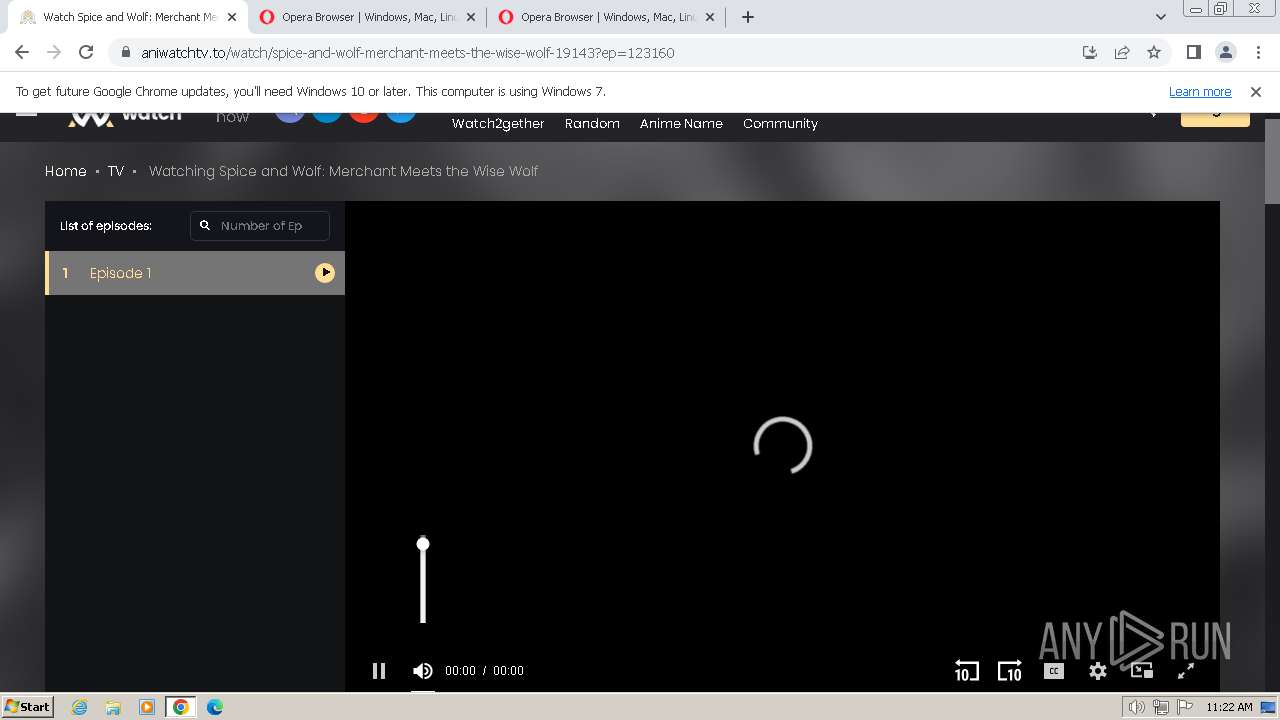1280x720 pixels.
Task: Switch to the third Opera Browser tab
Action: pos(607,17)
